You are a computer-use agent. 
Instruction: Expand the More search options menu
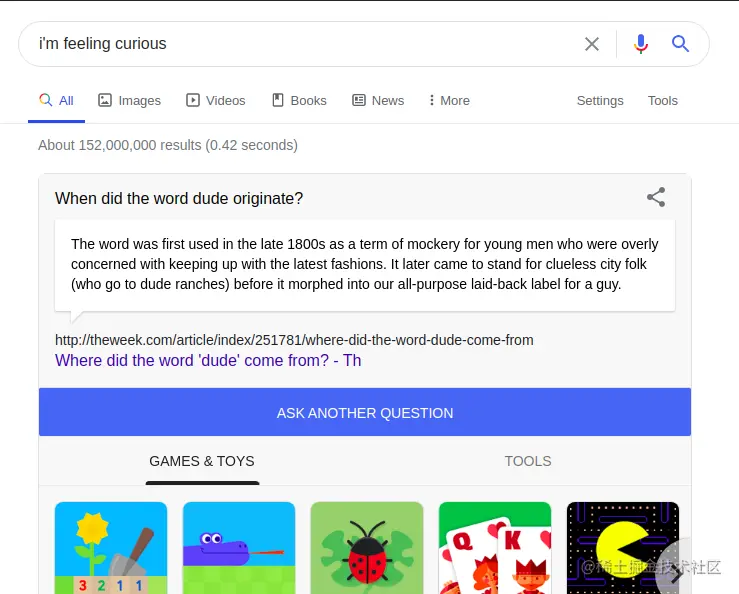pyautogui.click(x=449, y=100)
